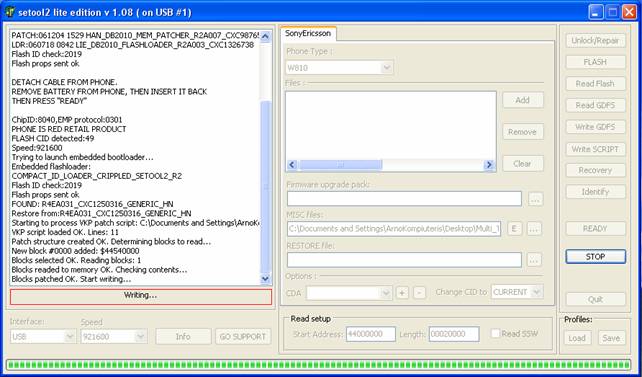
Task: Click the log scrollbar up arrow
Action: 265,37
